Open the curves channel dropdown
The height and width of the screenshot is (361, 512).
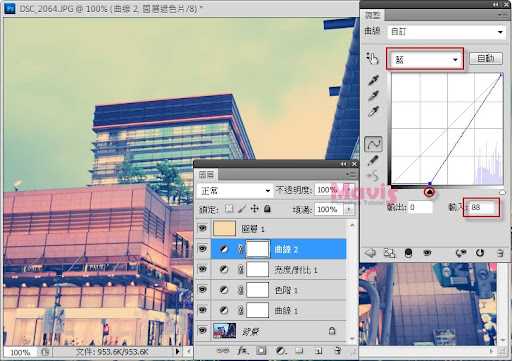pyautogui.click(x=425, y=59)
